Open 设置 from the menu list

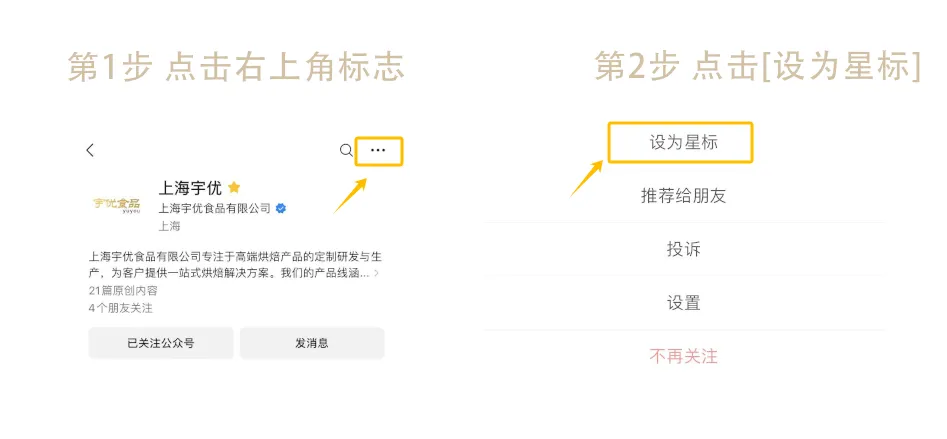(x=684, y=303)
